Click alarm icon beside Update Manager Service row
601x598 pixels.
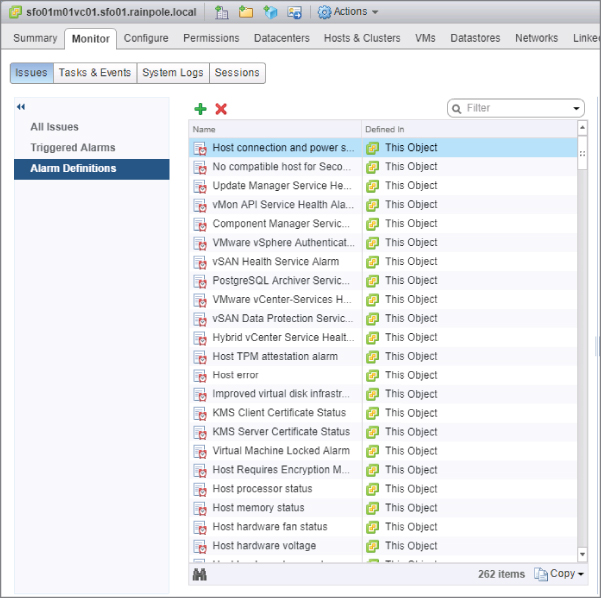click(200, 186)
